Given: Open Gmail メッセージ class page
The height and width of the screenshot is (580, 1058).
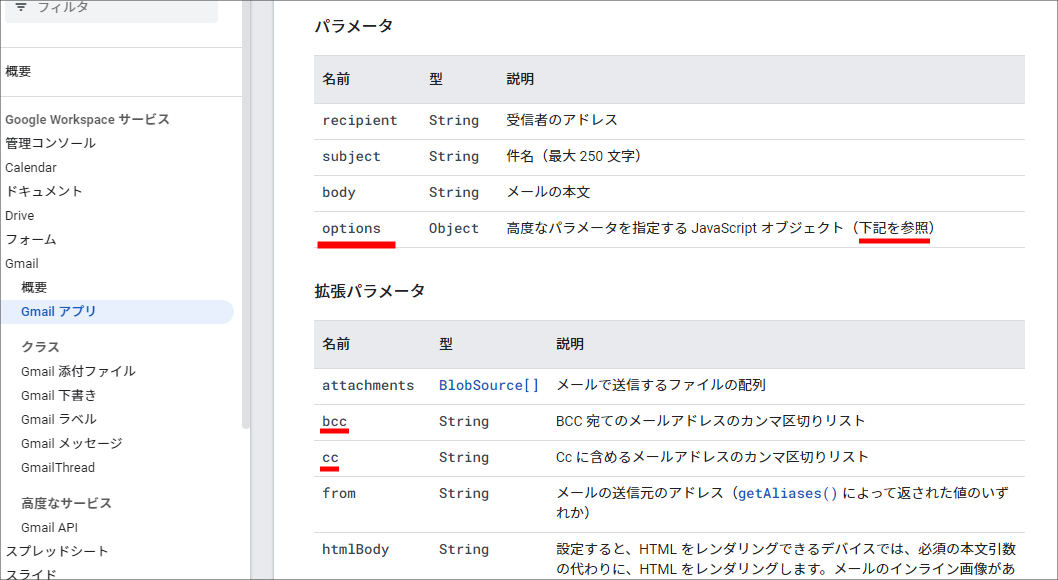Looking at the screenshot, I should (72, 443).
